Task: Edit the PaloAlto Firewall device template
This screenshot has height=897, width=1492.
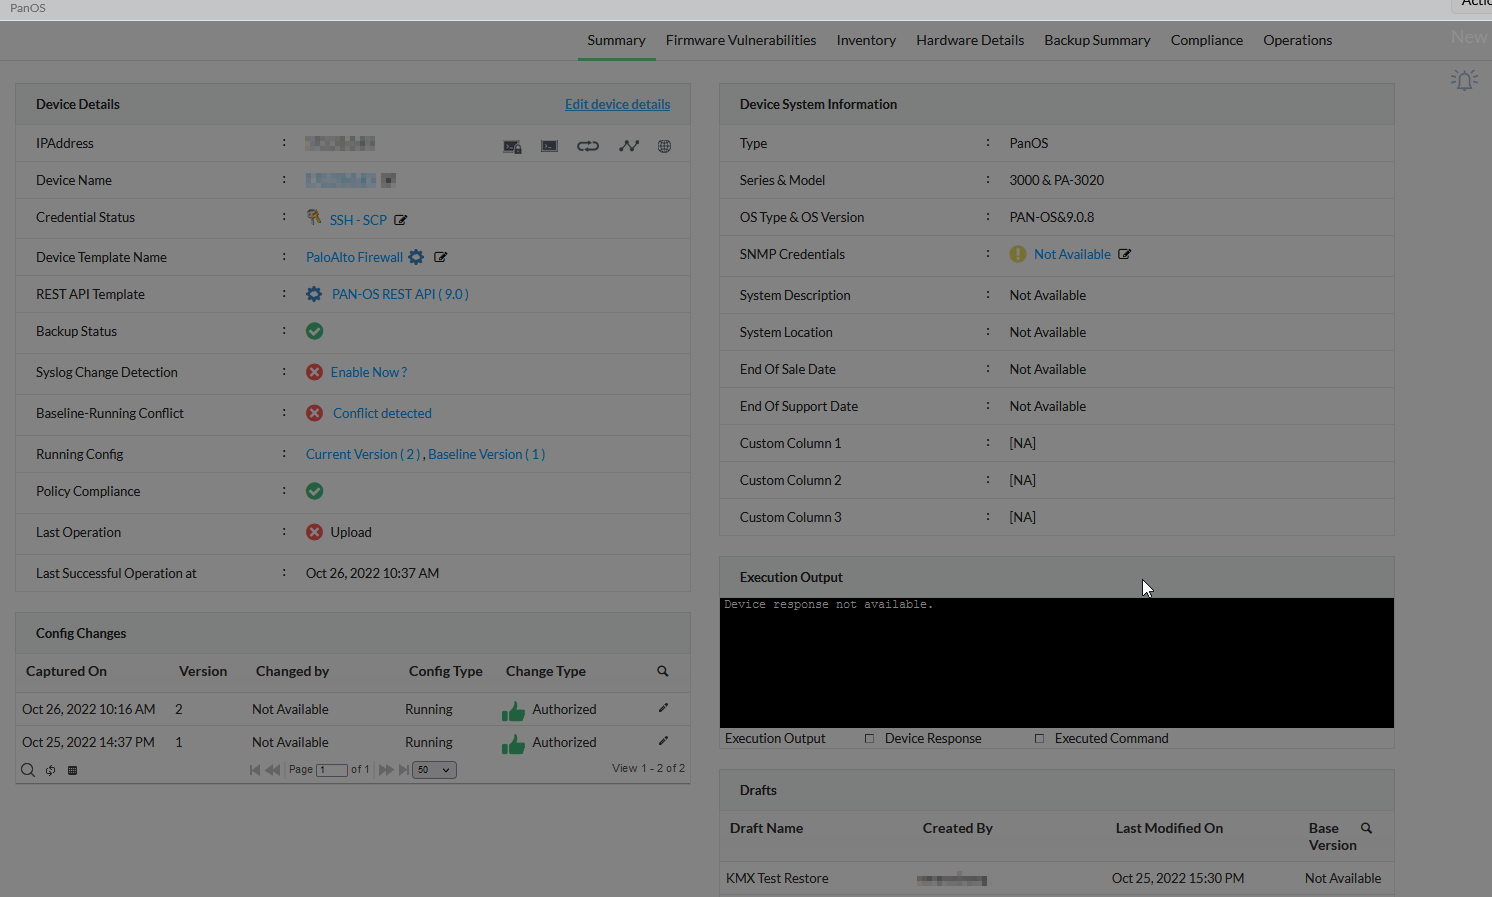Action: 441,257
